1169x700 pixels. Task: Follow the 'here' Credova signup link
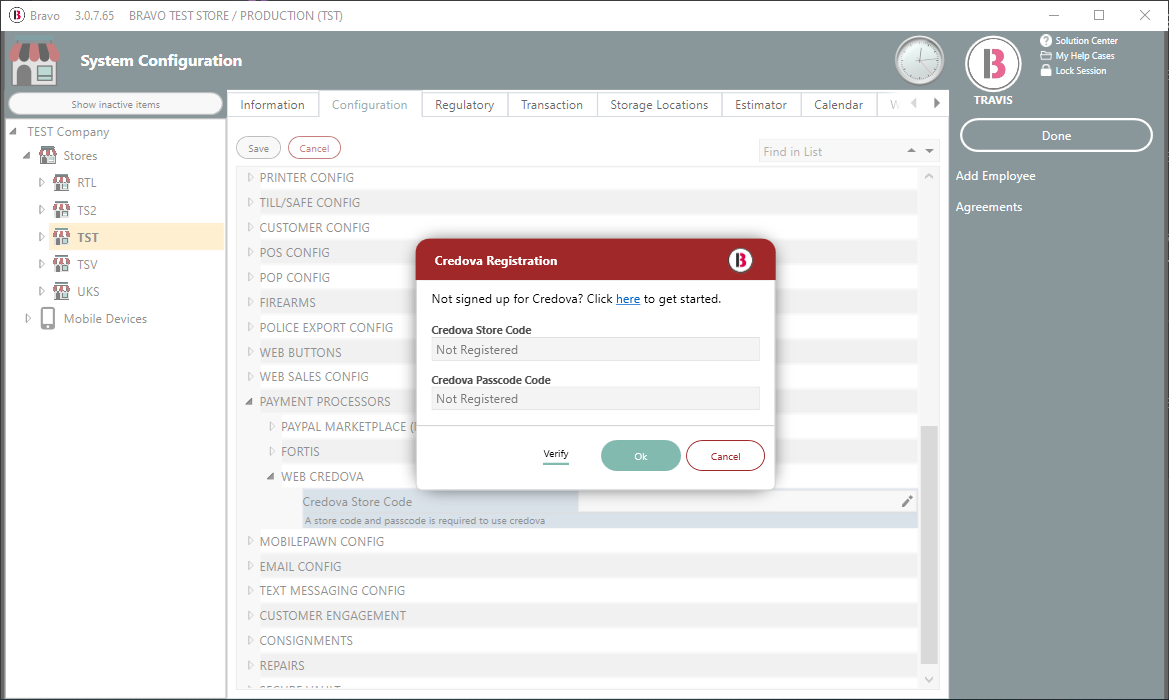click(628, 299)
